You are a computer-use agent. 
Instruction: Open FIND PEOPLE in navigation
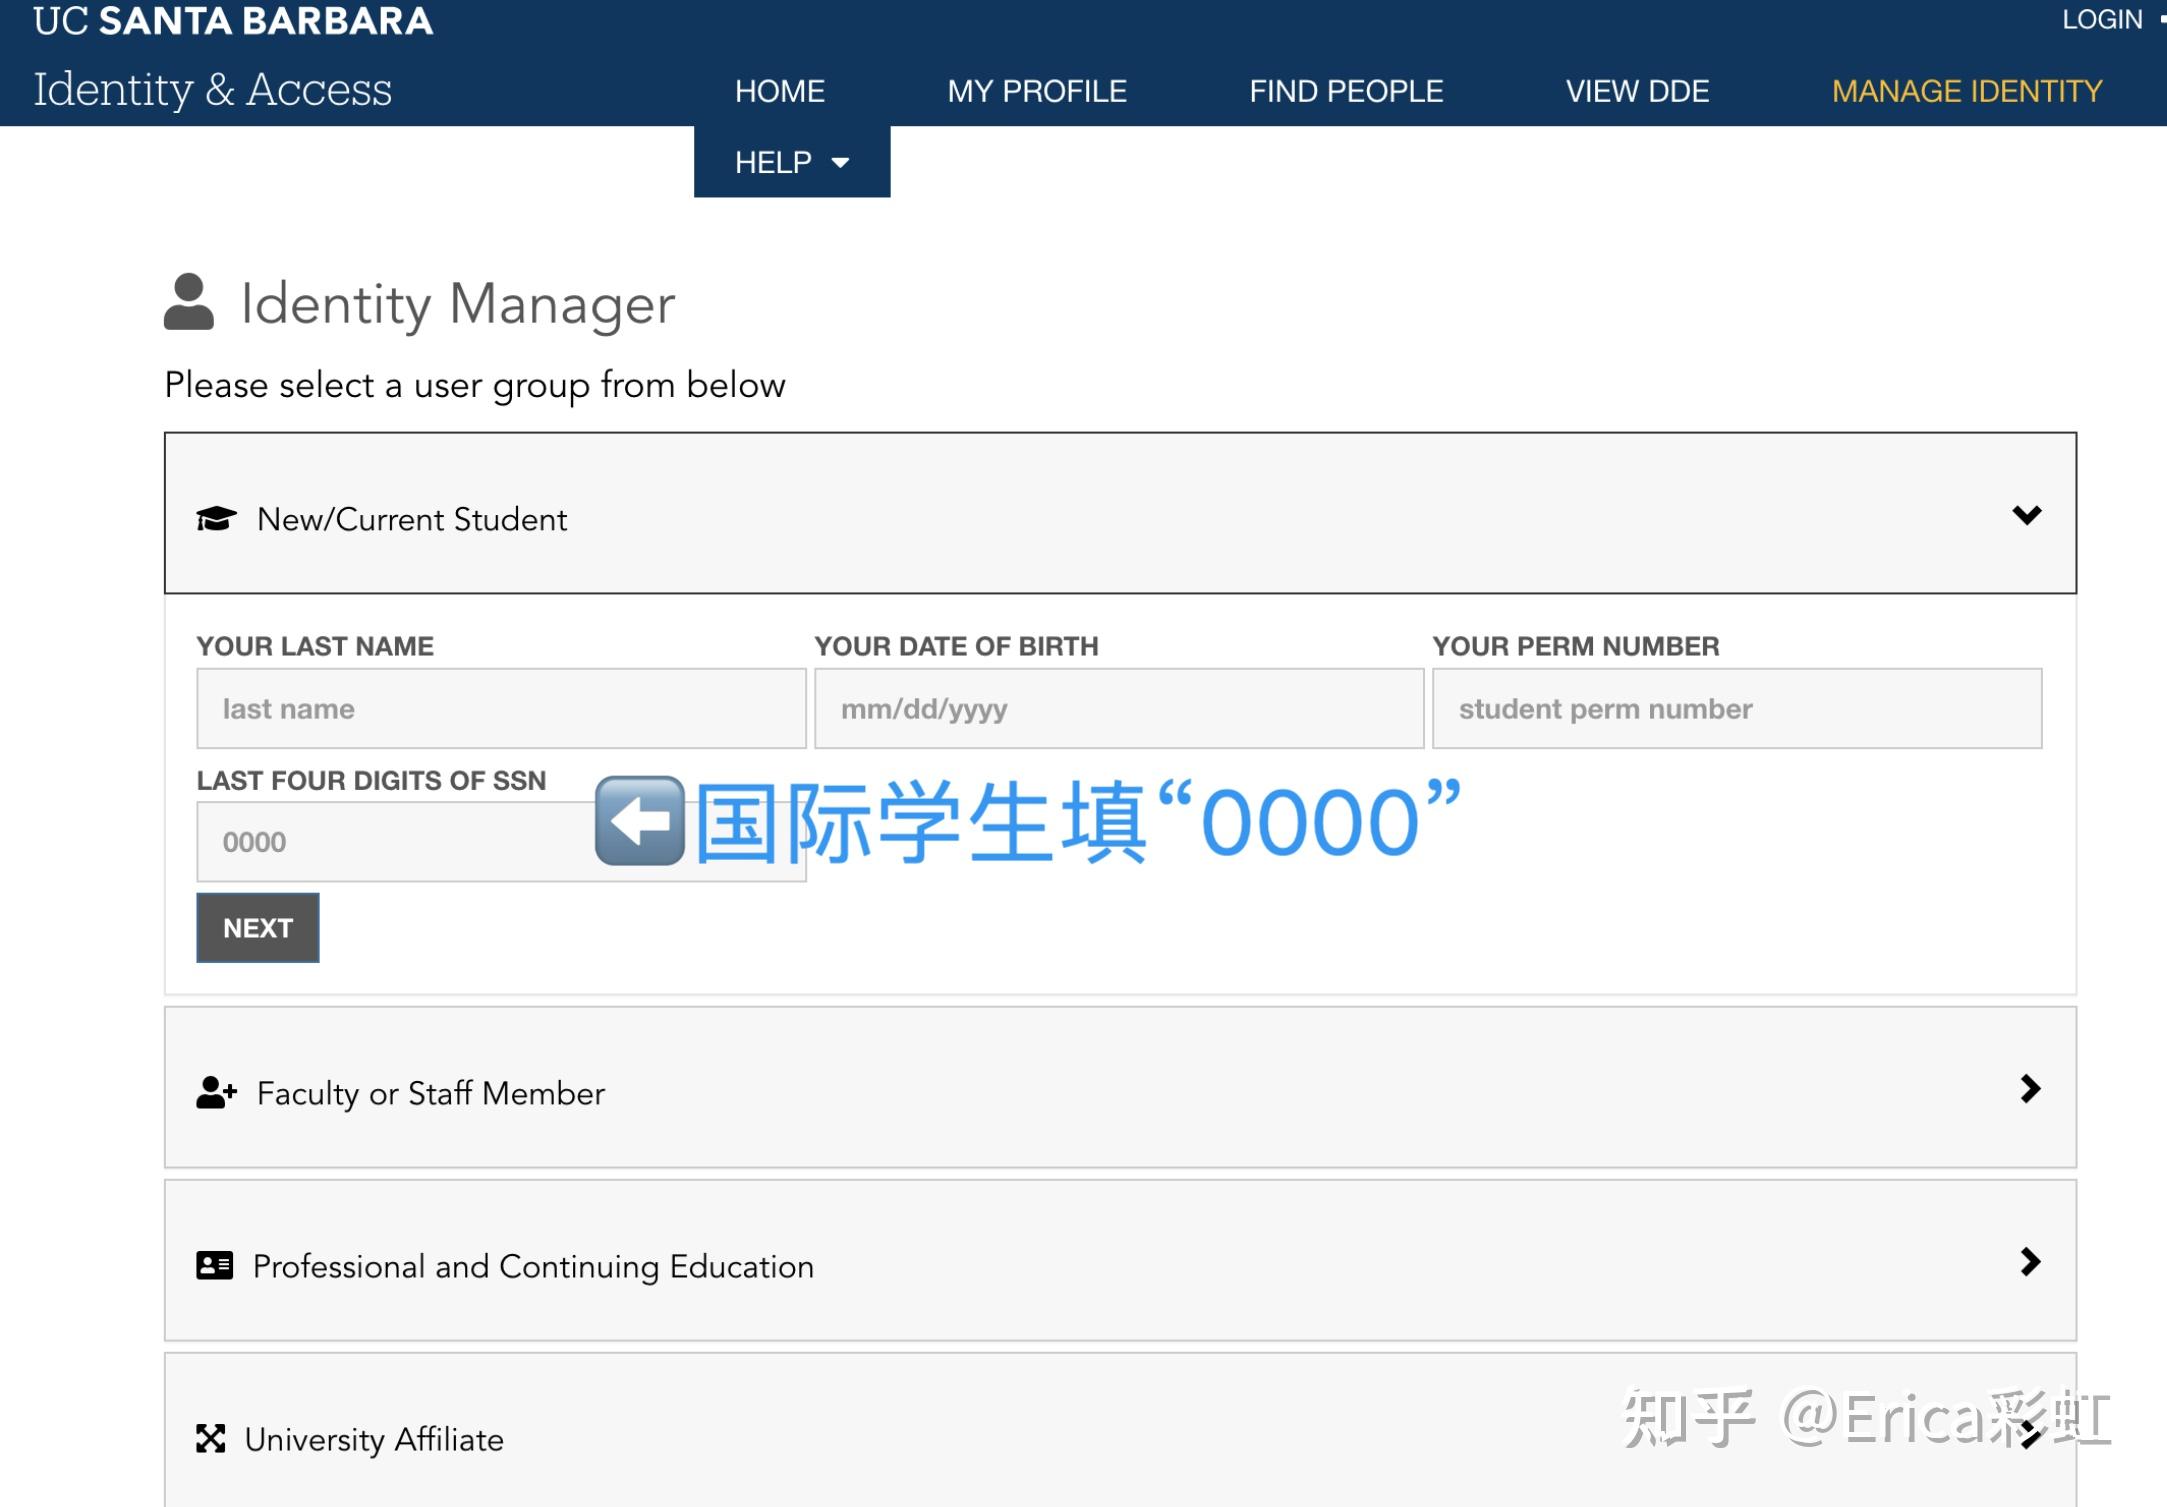tap(1346, 91)
